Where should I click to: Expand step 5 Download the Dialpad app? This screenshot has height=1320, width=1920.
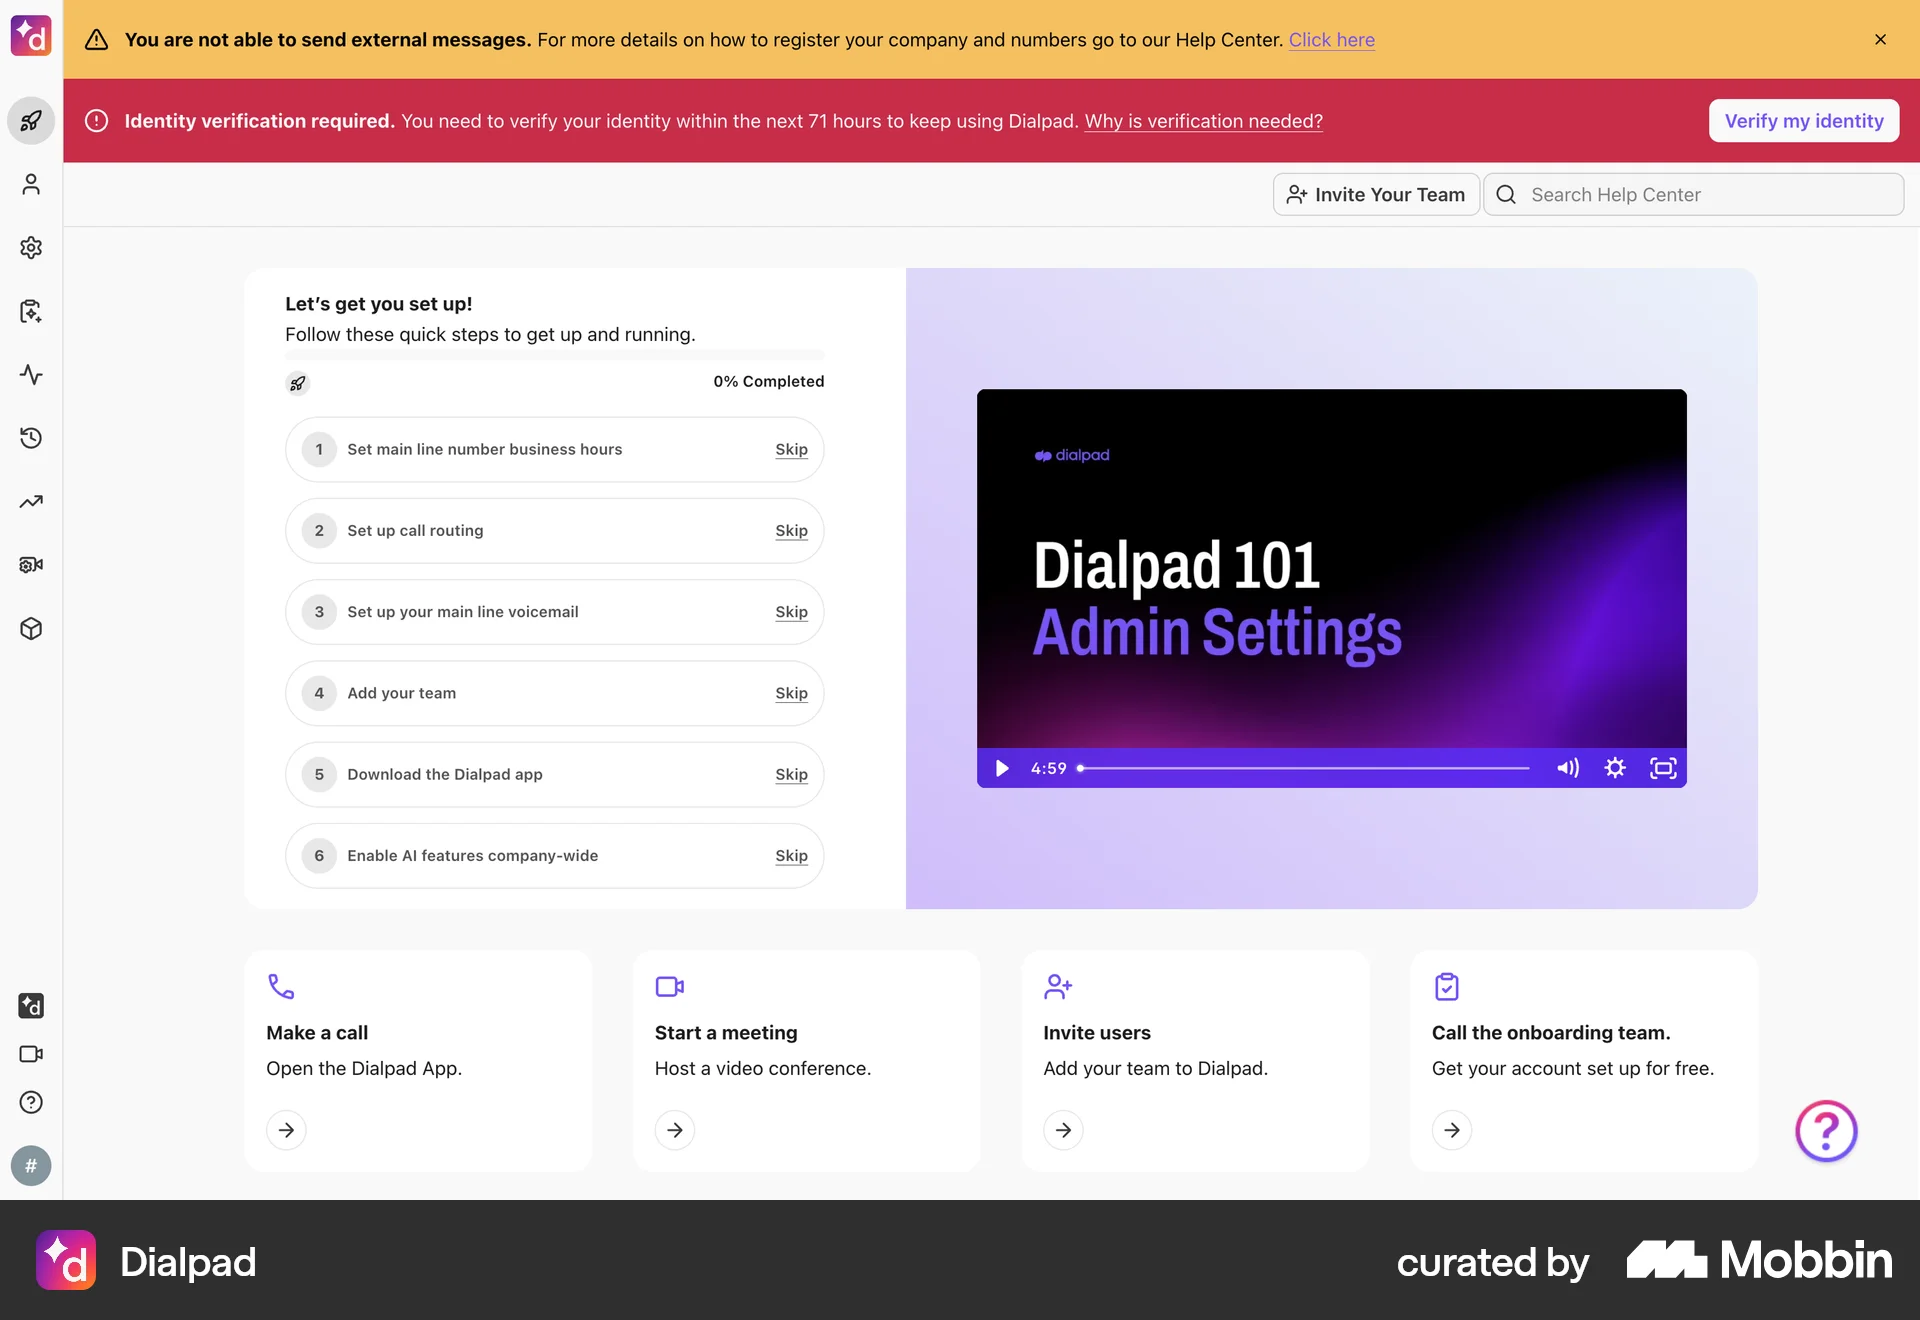(444, 774)
